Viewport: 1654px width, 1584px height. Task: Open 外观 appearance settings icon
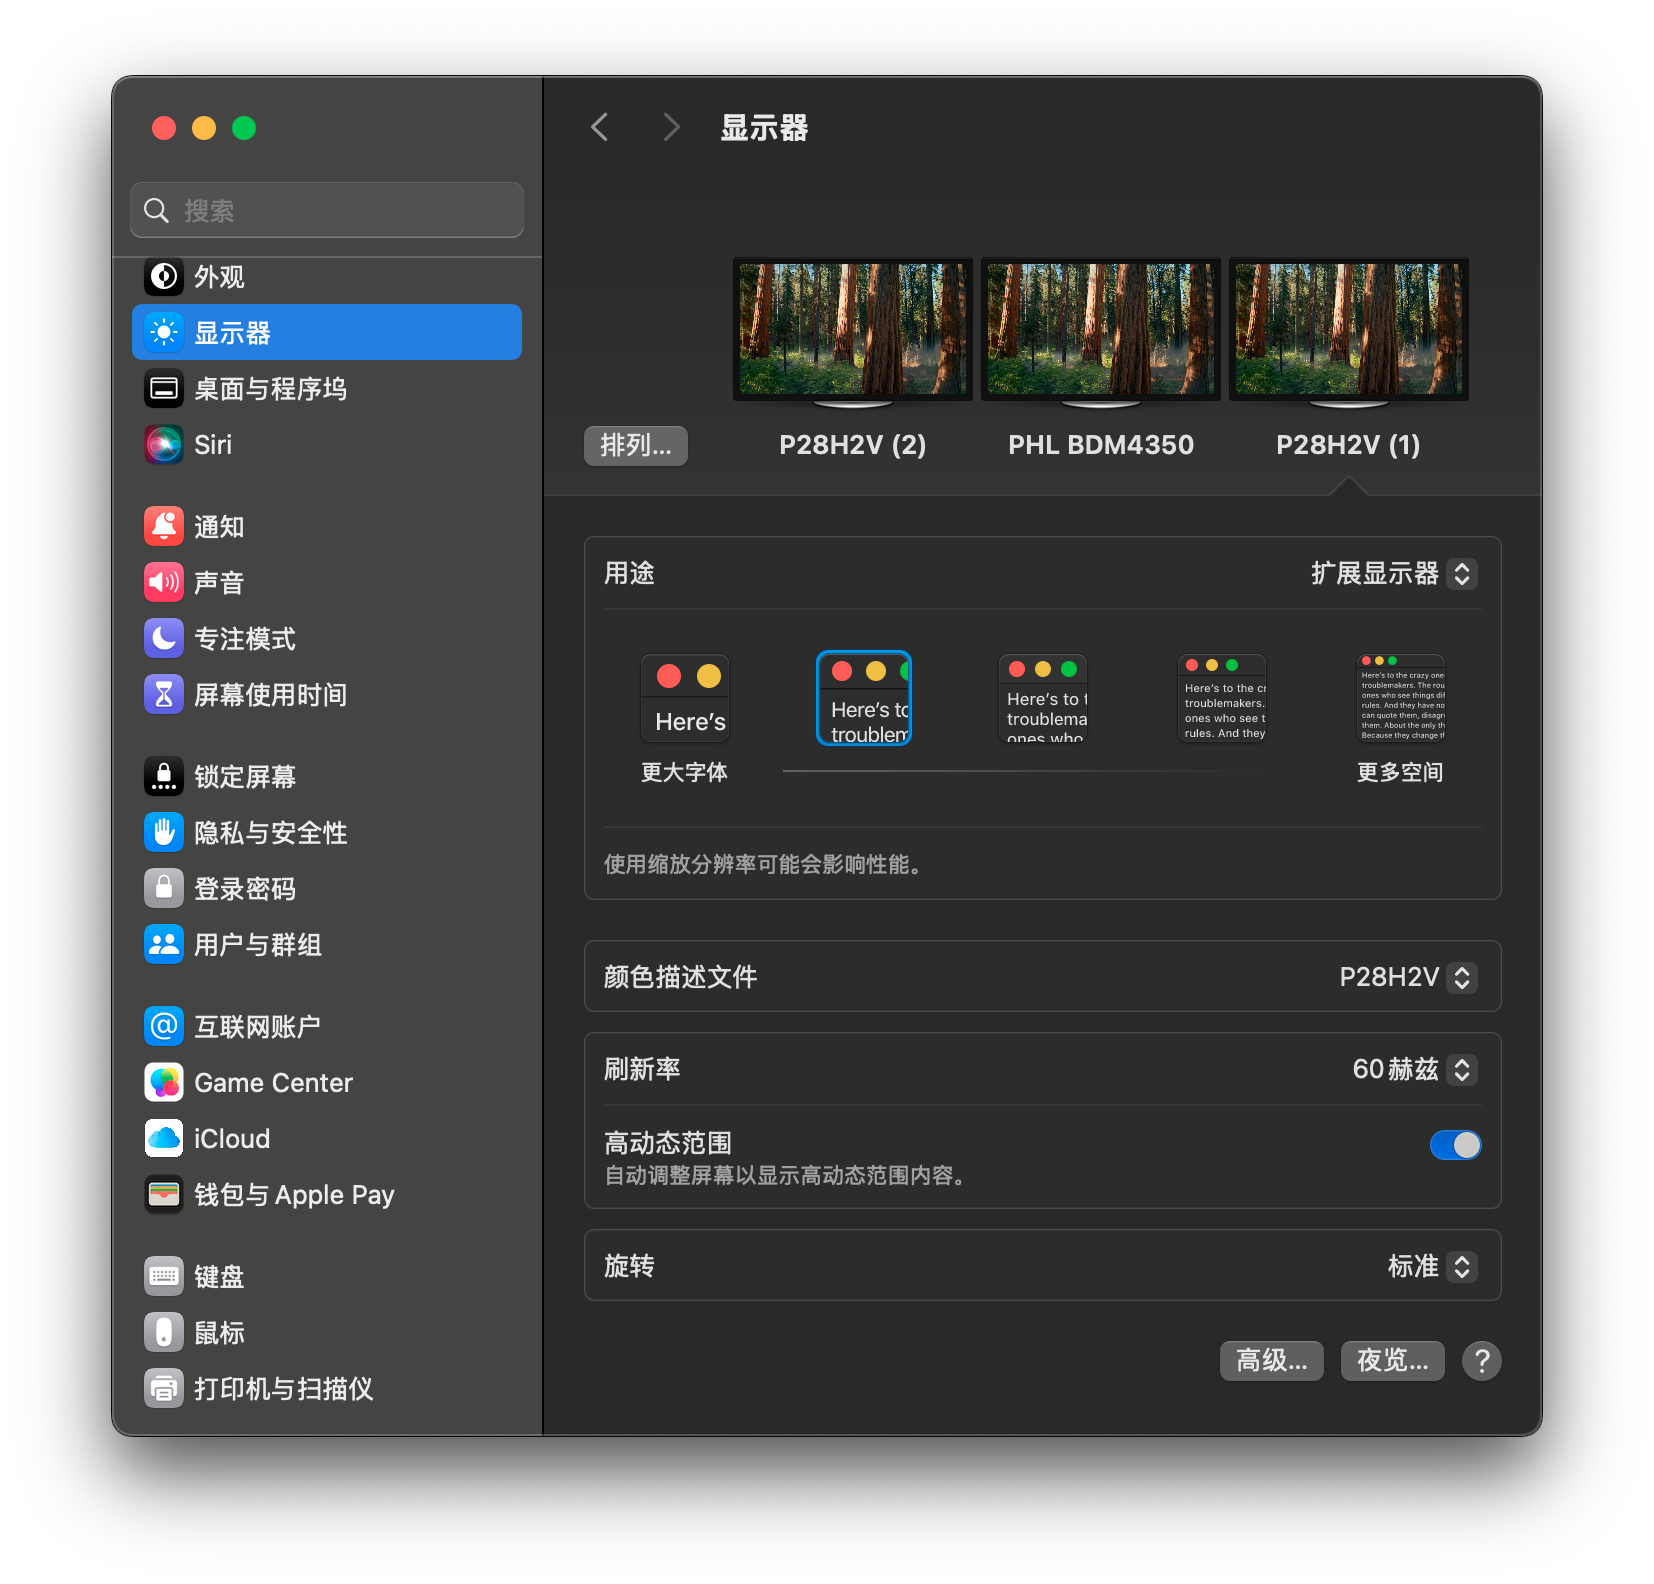(164, 277)
